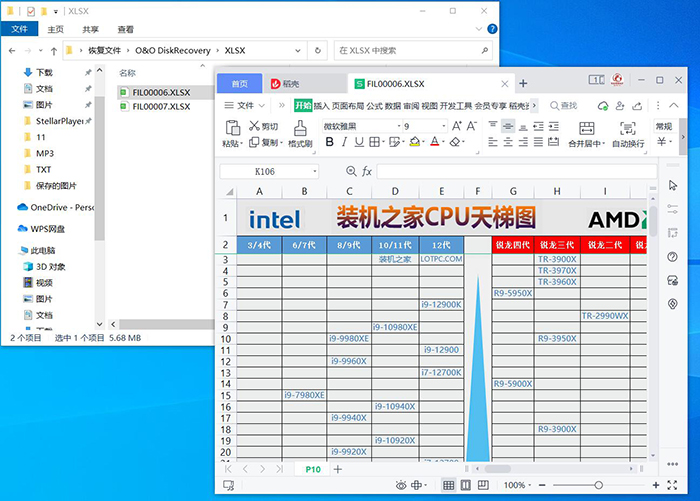This screenshot has width=700, height=501.
Task: Open the 插入 (Insert) ribbon tab
Action: 321,105
